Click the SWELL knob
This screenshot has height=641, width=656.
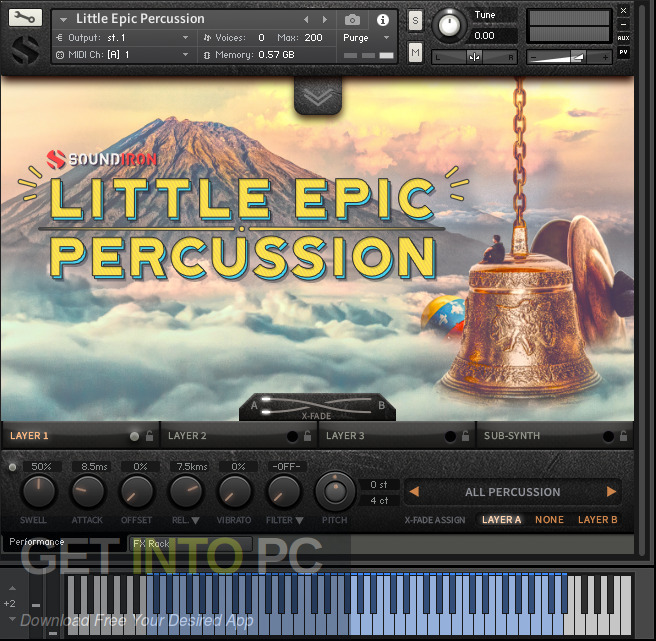pyautogui.click(x=39, y=492)
